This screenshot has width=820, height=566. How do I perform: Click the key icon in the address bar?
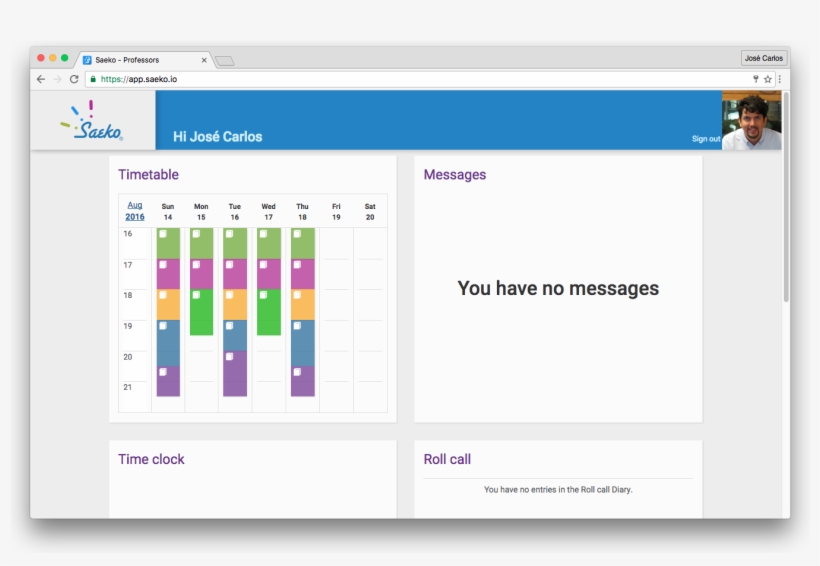[x=756, y=79]
